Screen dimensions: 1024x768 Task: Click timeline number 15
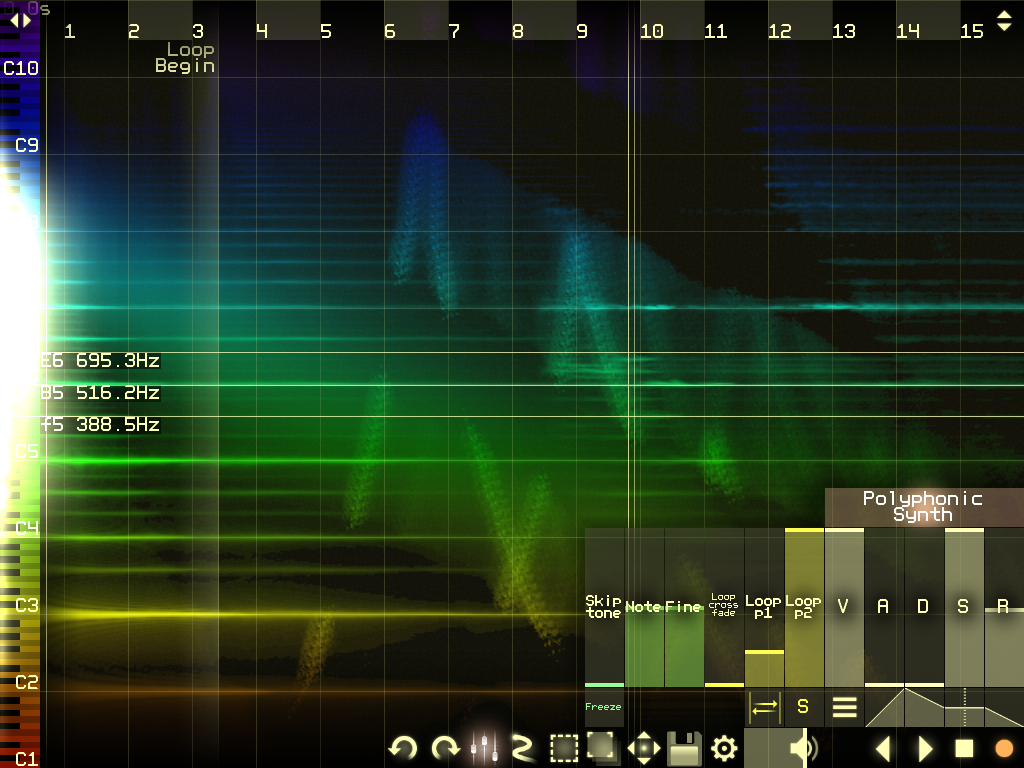point(972,31)
